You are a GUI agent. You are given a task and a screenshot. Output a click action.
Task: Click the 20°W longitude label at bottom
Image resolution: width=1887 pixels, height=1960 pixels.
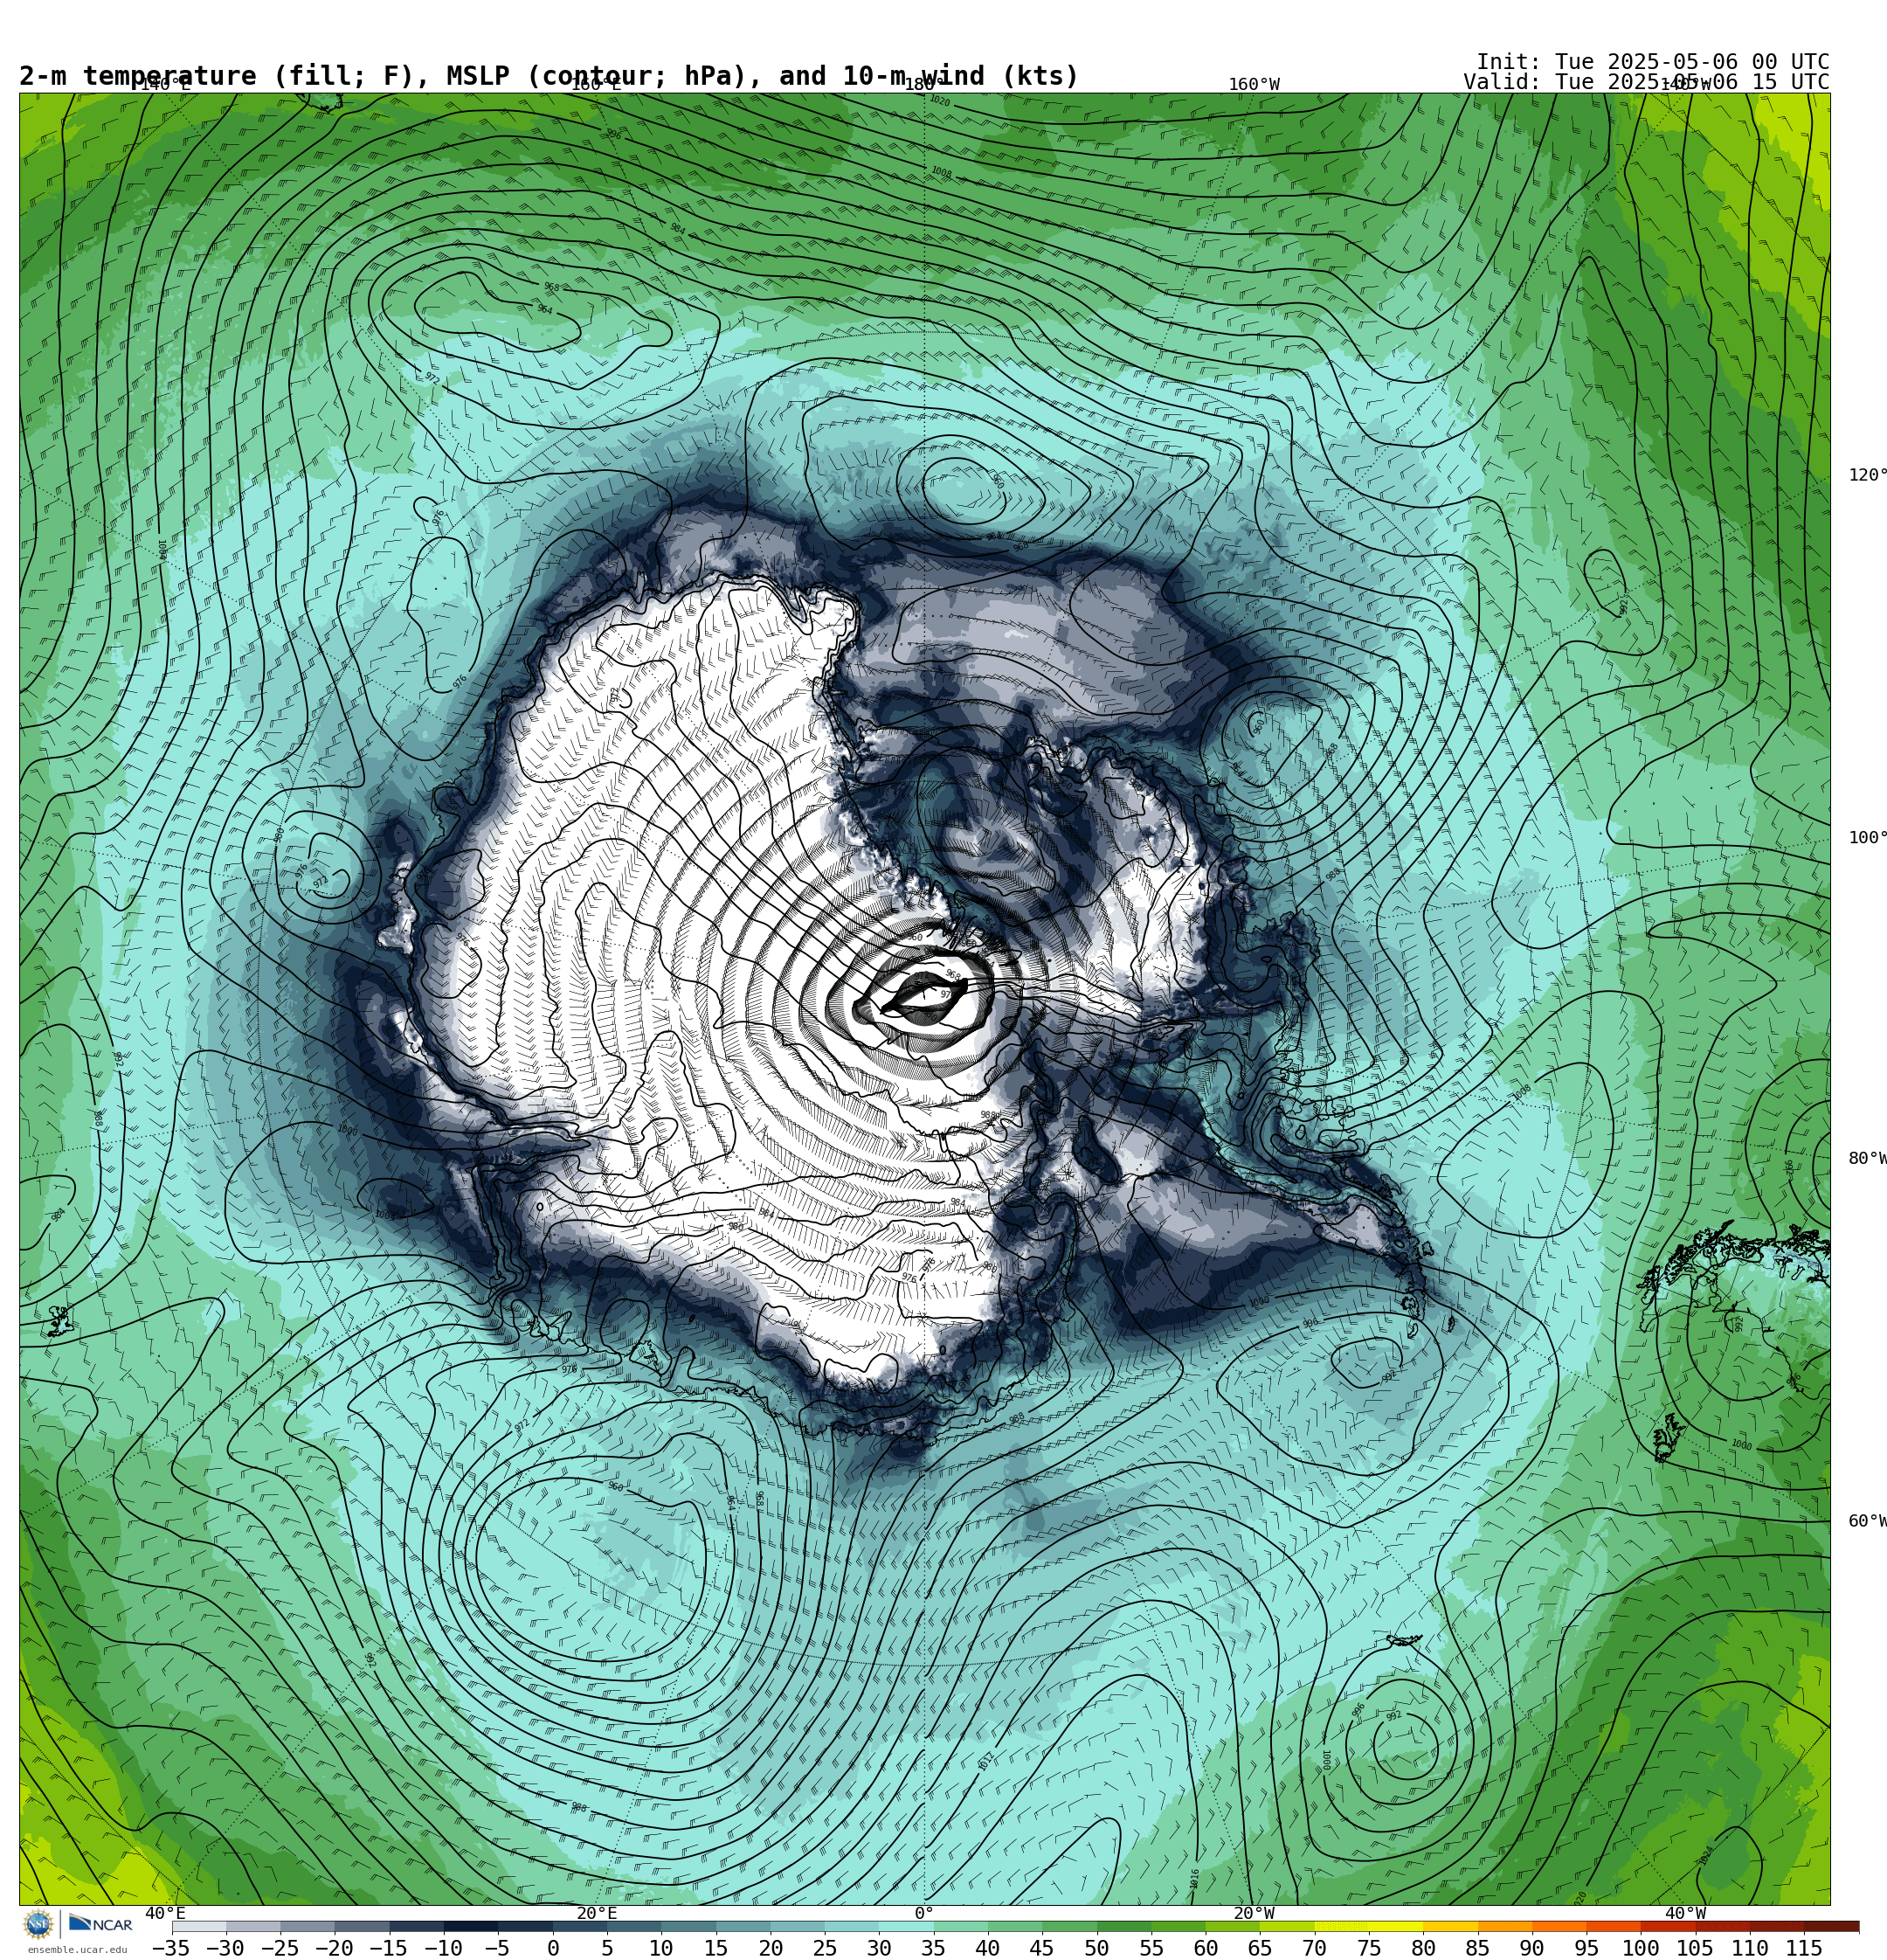[1254, 1914]
